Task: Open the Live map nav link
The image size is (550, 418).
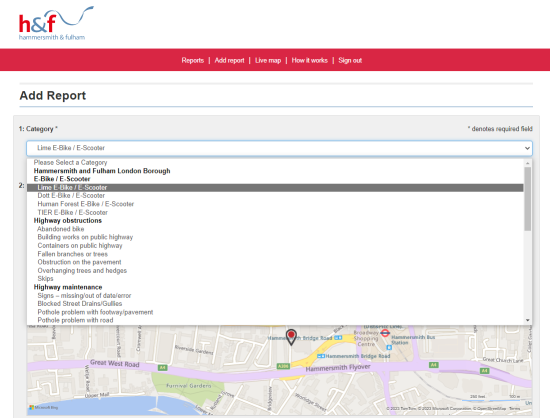Action: [268, 60]
